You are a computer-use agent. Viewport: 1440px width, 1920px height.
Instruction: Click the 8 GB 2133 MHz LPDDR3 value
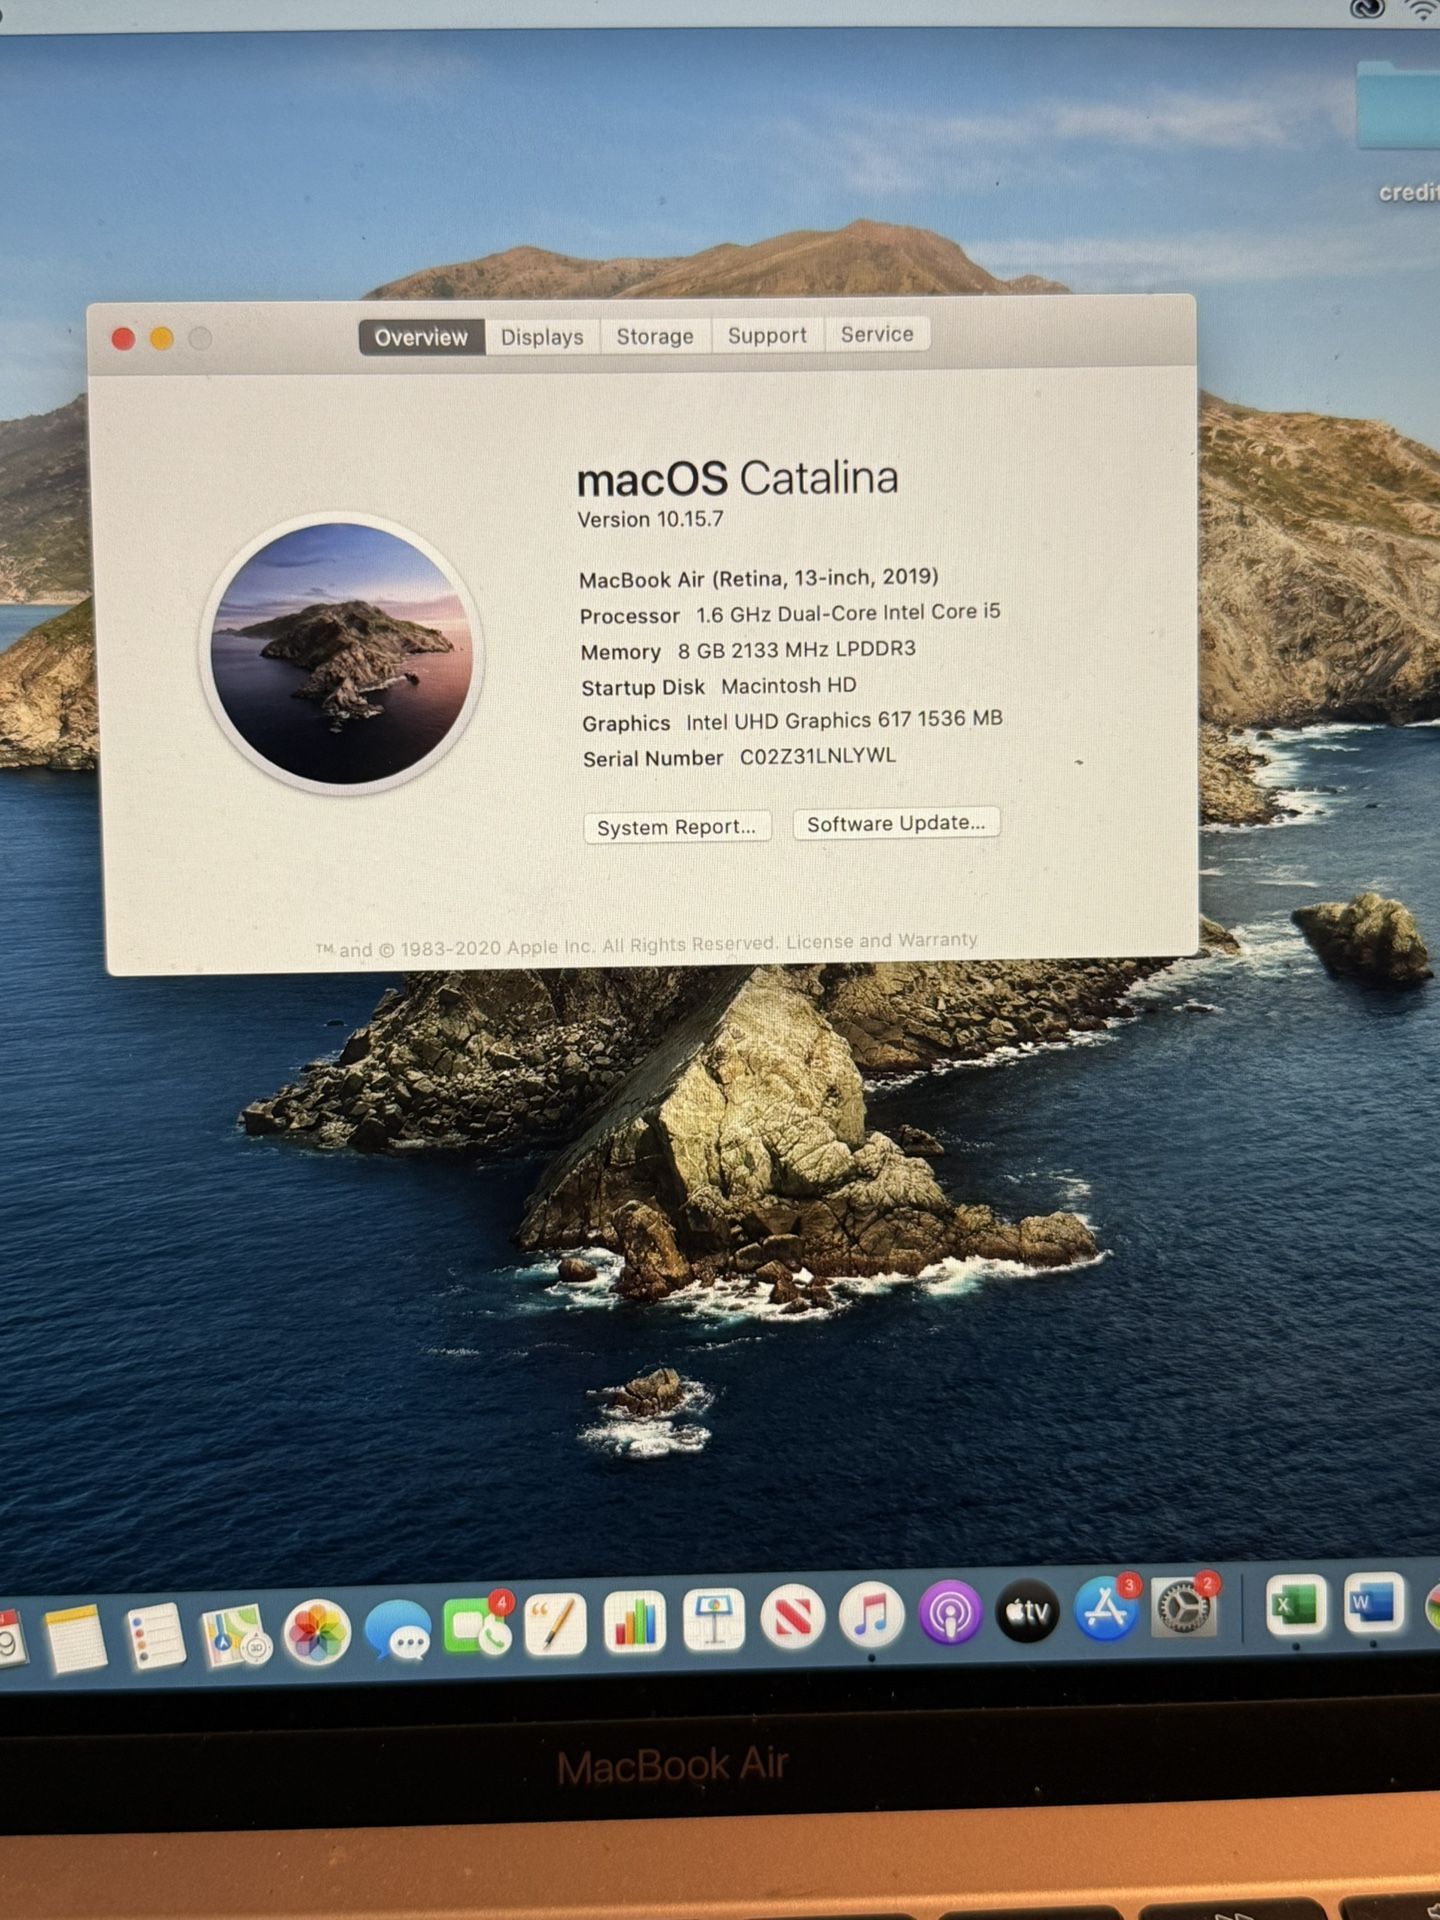pyautogui.click(x=796, y=650)
